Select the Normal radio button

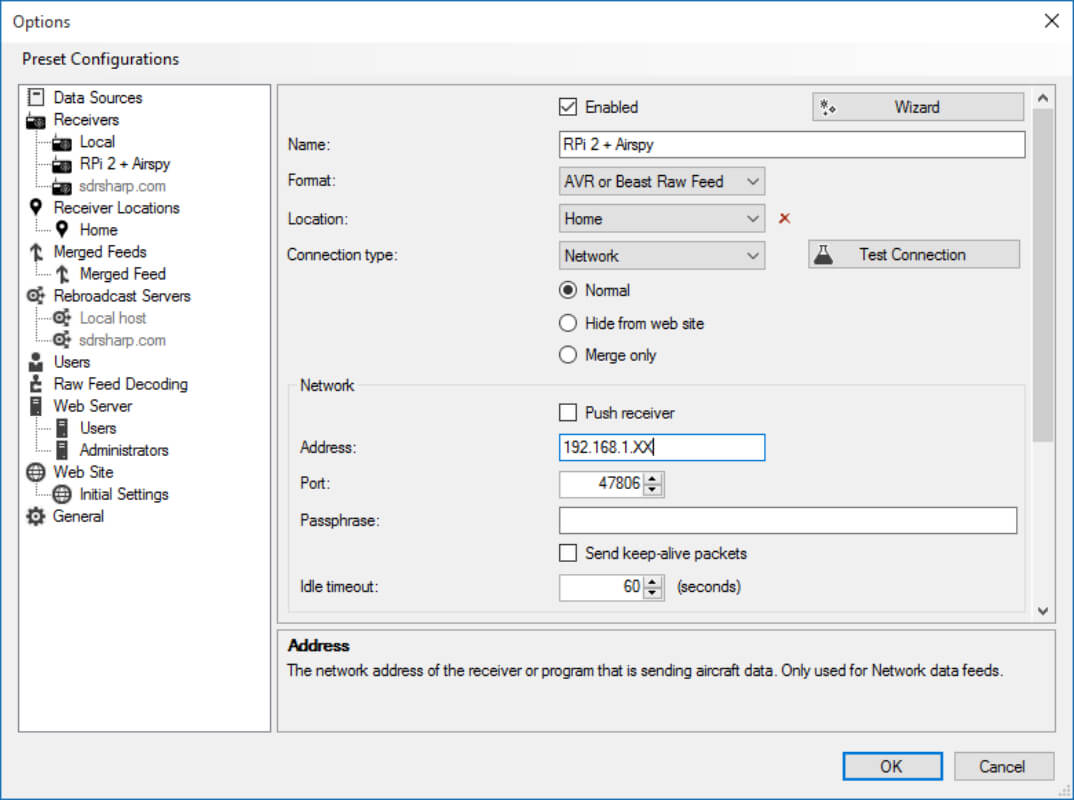click(x=568, y=290)
